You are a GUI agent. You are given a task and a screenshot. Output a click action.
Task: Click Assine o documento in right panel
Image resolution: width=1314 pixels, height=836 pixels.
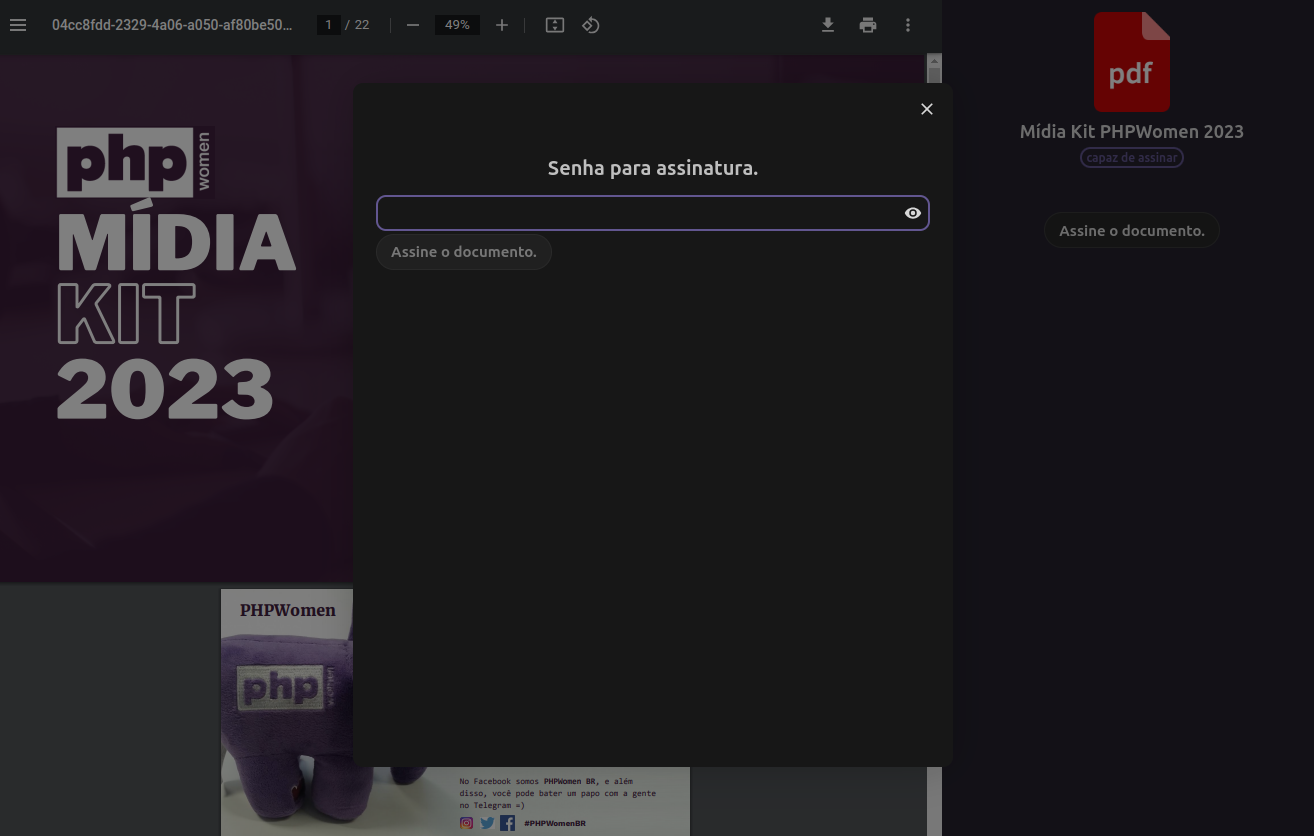coord(1132,230)
